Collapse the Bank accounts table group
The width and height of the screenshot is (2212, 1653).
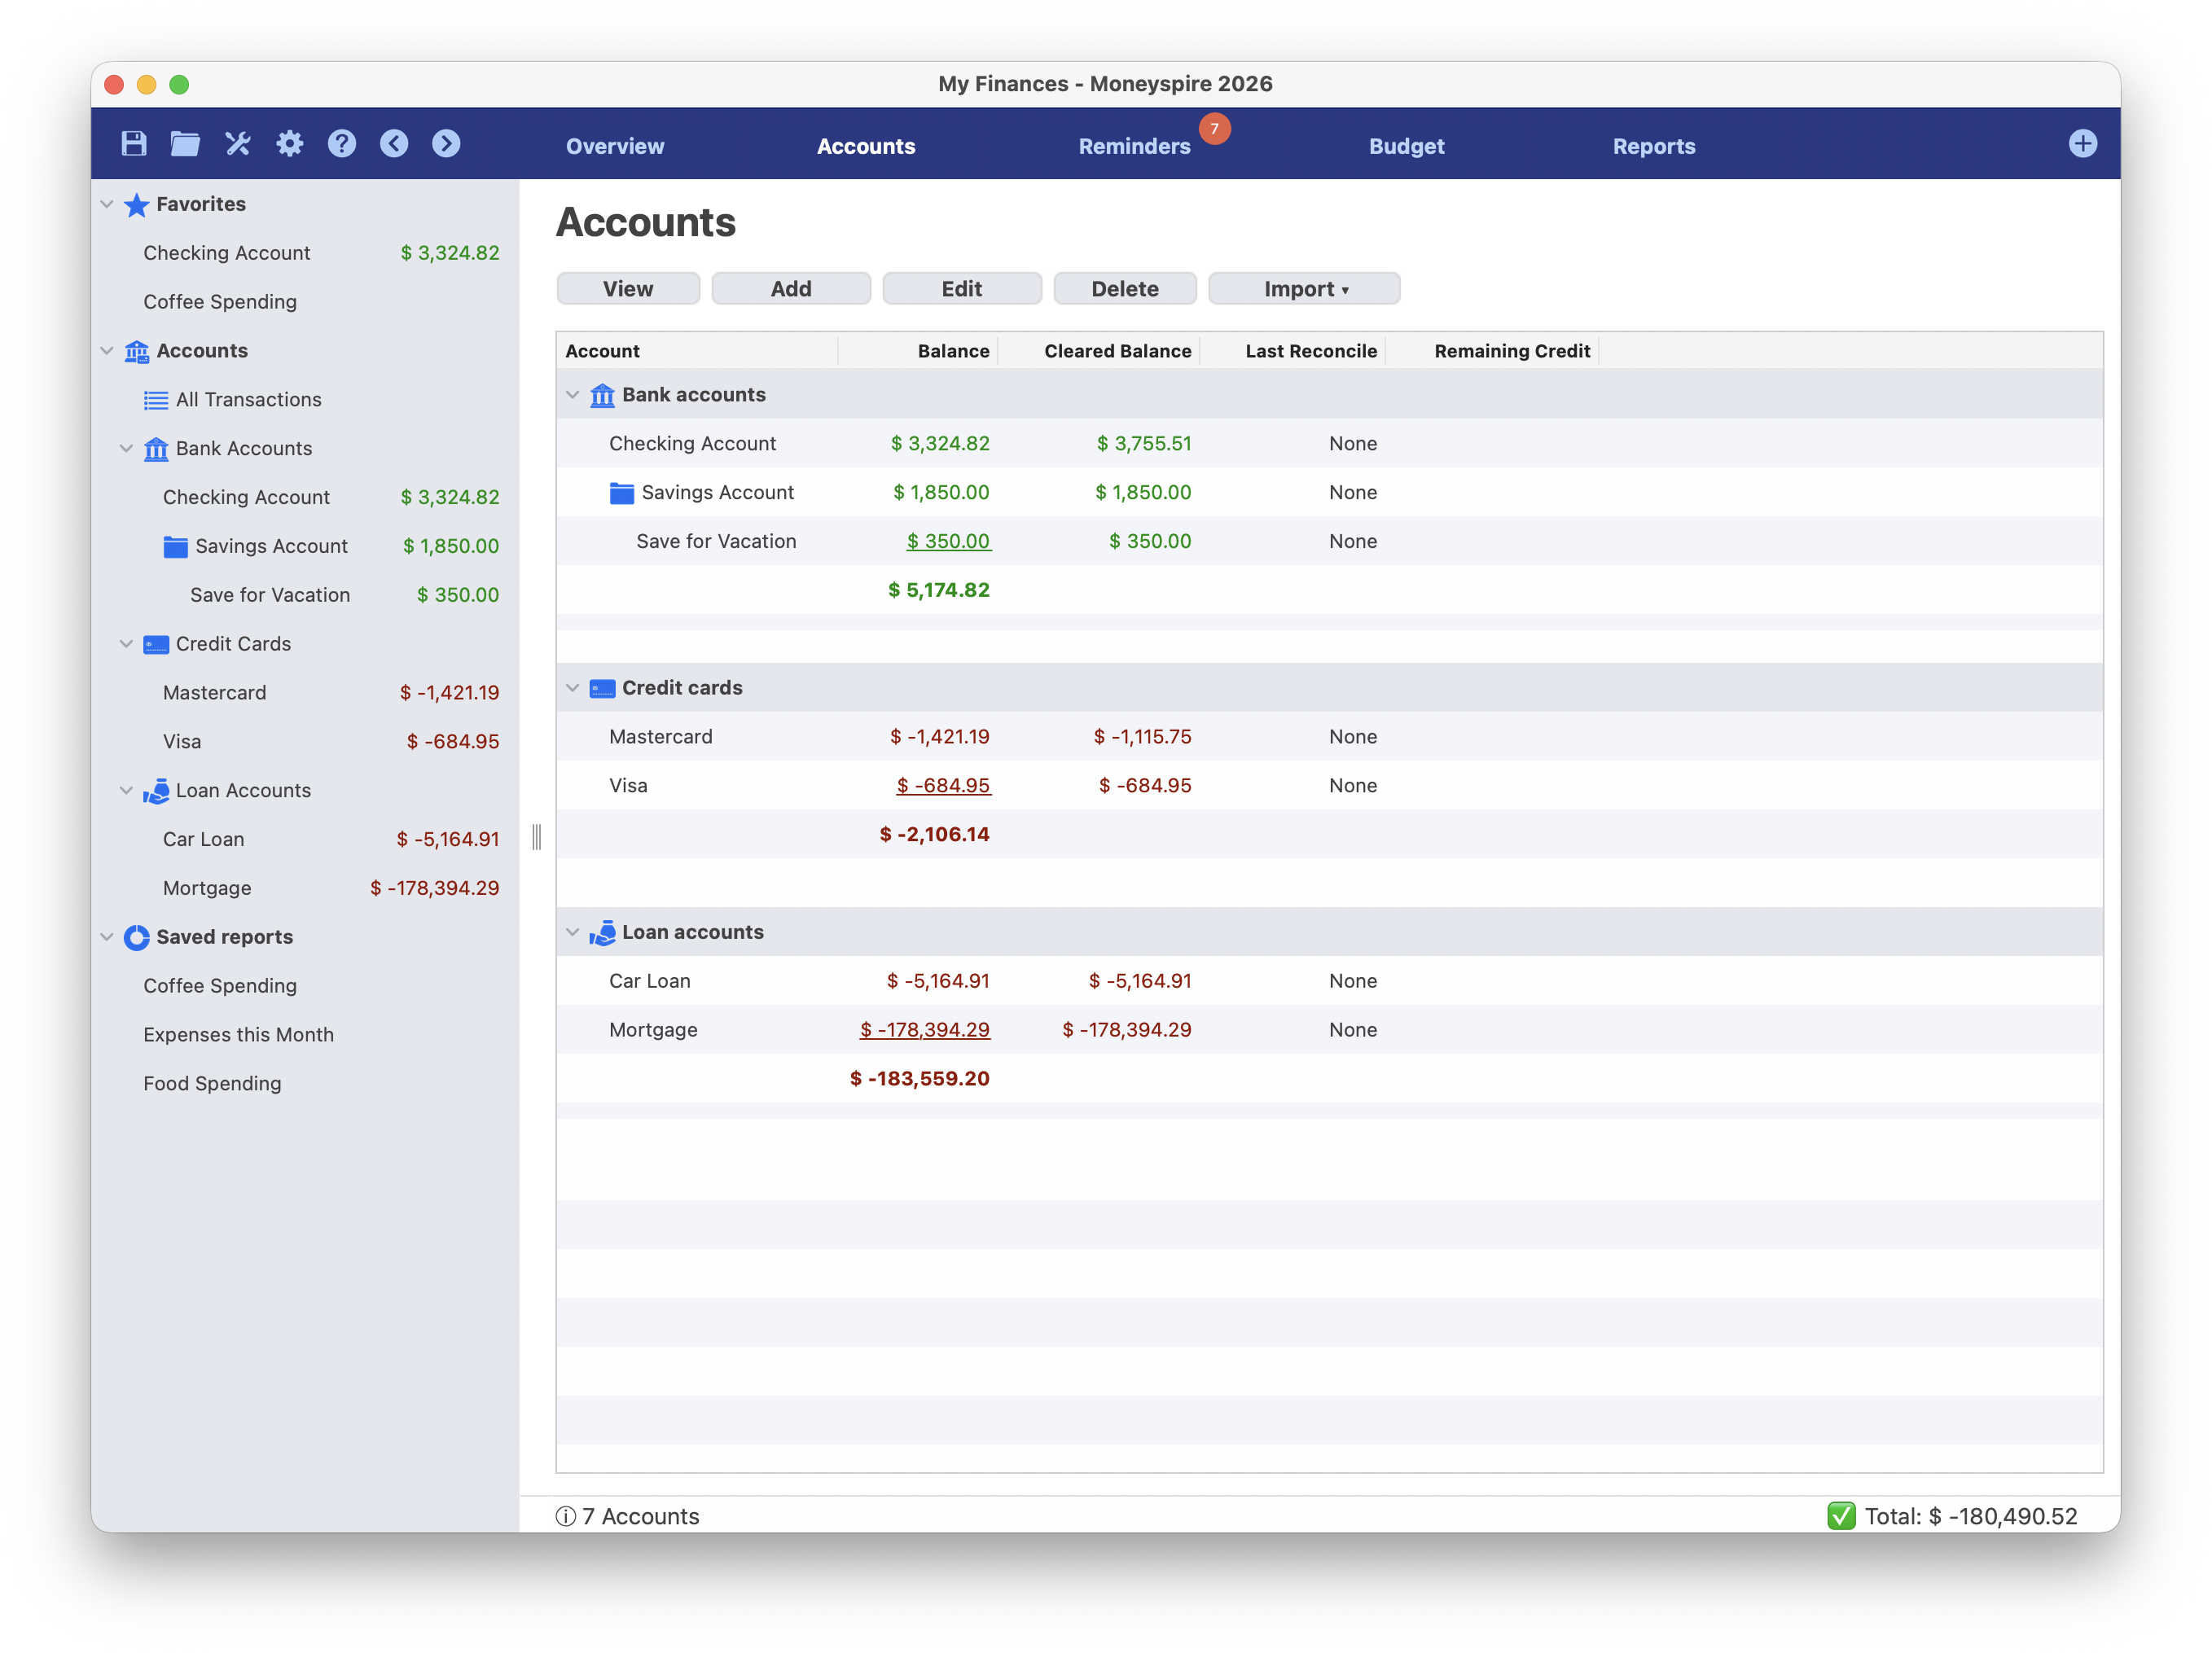(x=573, y=395)
